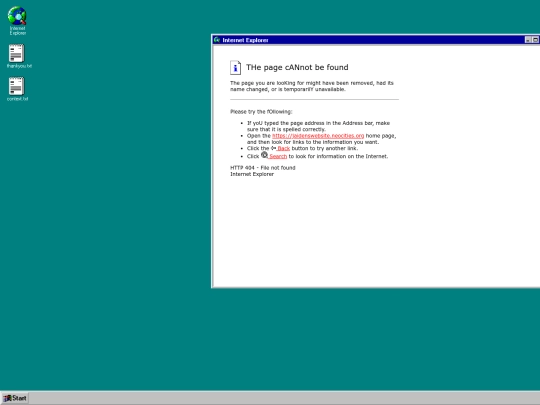Click the 'THe page cANnot be found' heading
Image resolution: width=540 pixels, height=405 pixels.
click(297, 67)
